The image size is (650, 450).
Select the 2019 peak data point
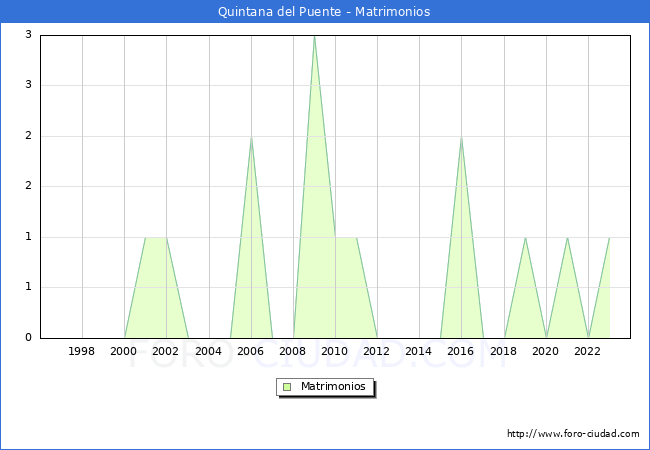pyautogui.click(x=525, y=238)
